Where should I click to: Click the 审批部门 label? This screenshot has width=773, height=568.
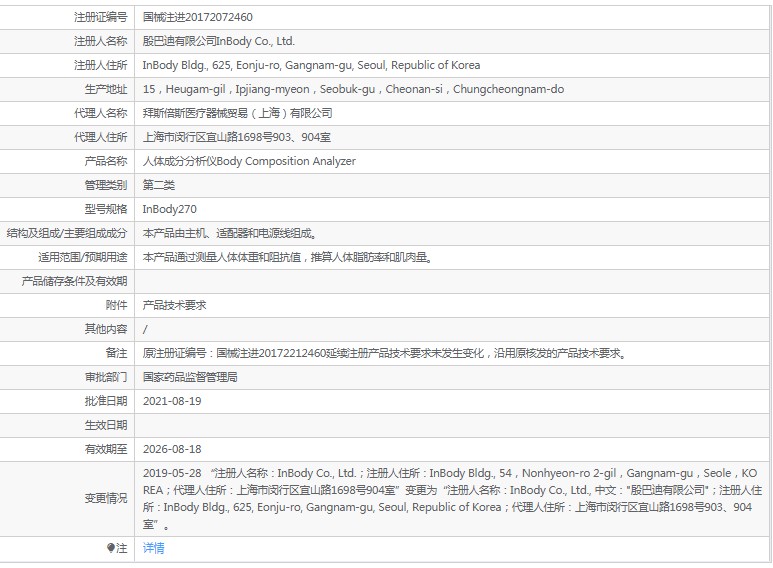[x=106, y=377]
